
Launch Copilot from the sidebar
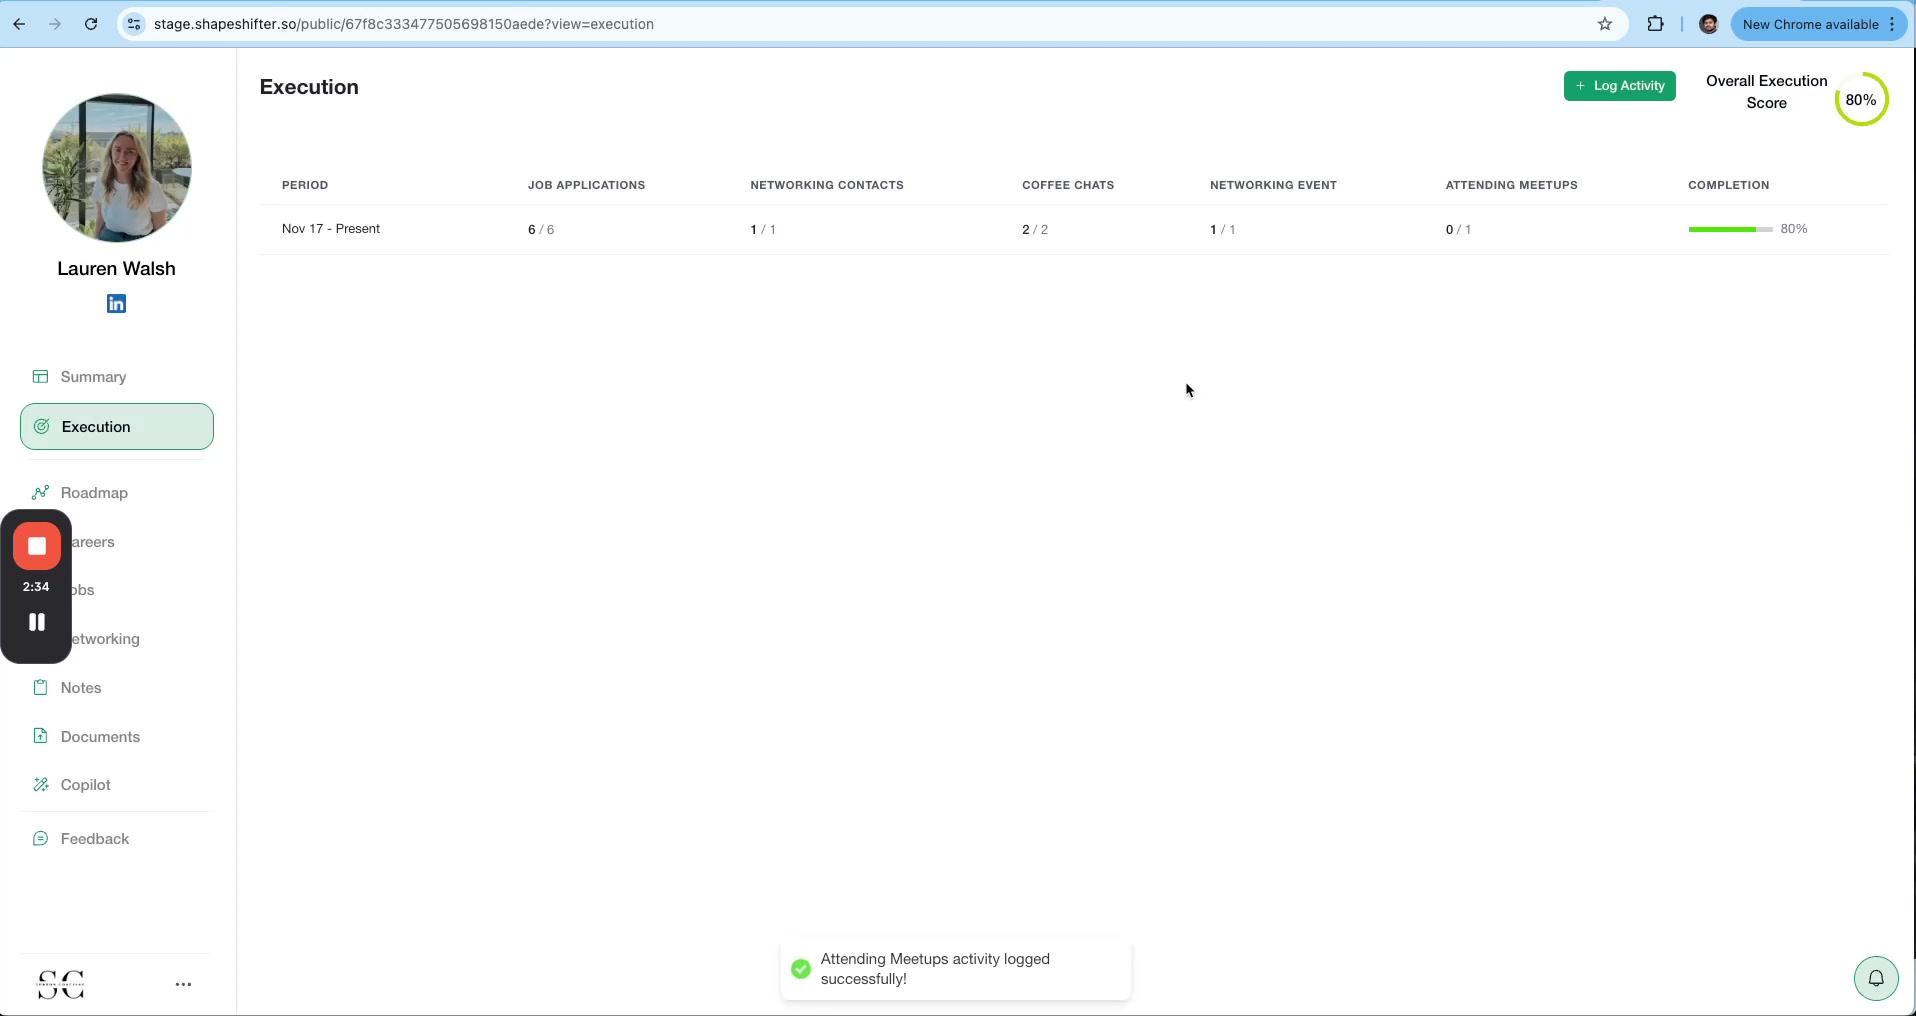pos(41,784)
